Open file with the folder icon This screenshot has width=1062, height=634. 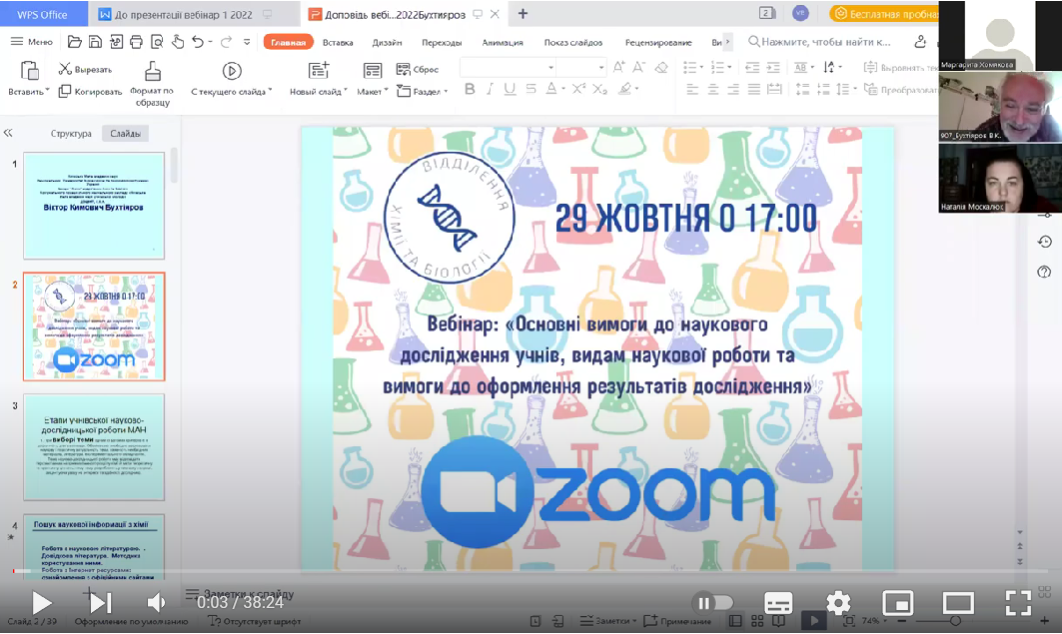(75, 42)
